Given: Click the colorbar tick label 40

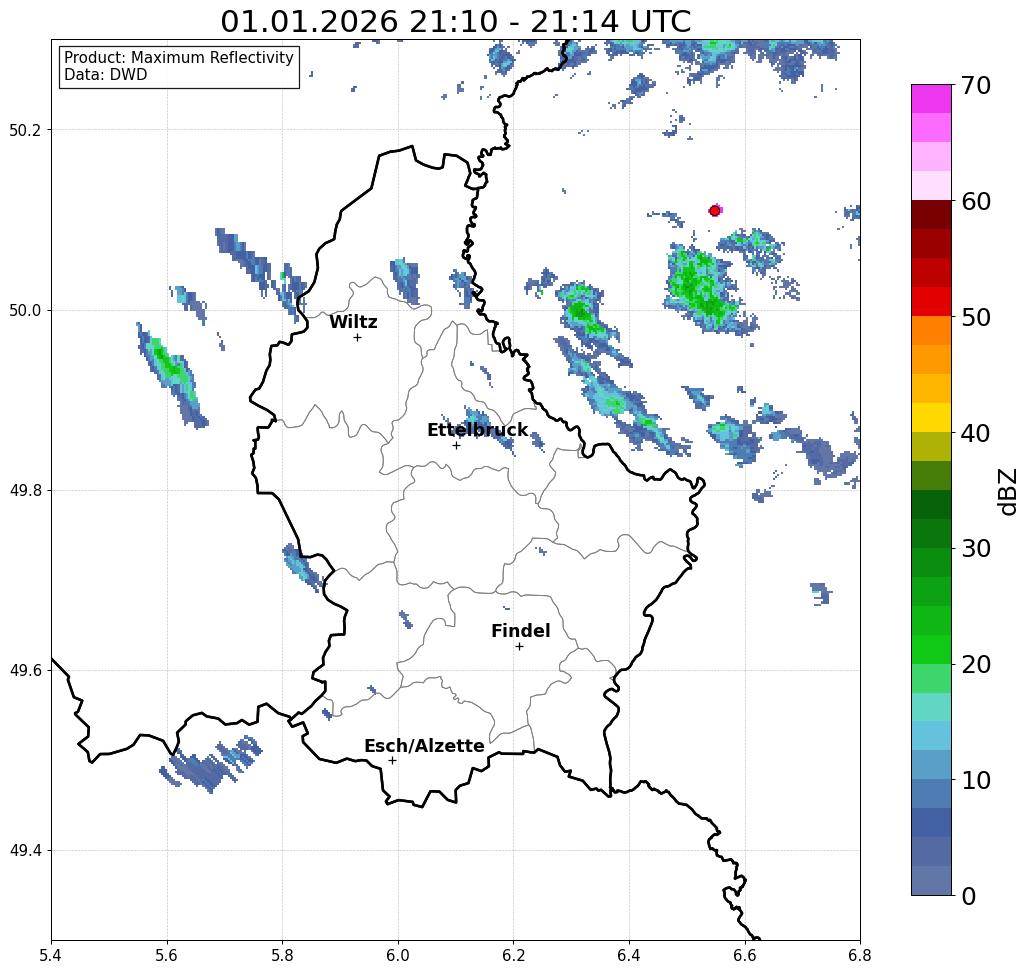Looking at the screenshot, I should point(976,433).
